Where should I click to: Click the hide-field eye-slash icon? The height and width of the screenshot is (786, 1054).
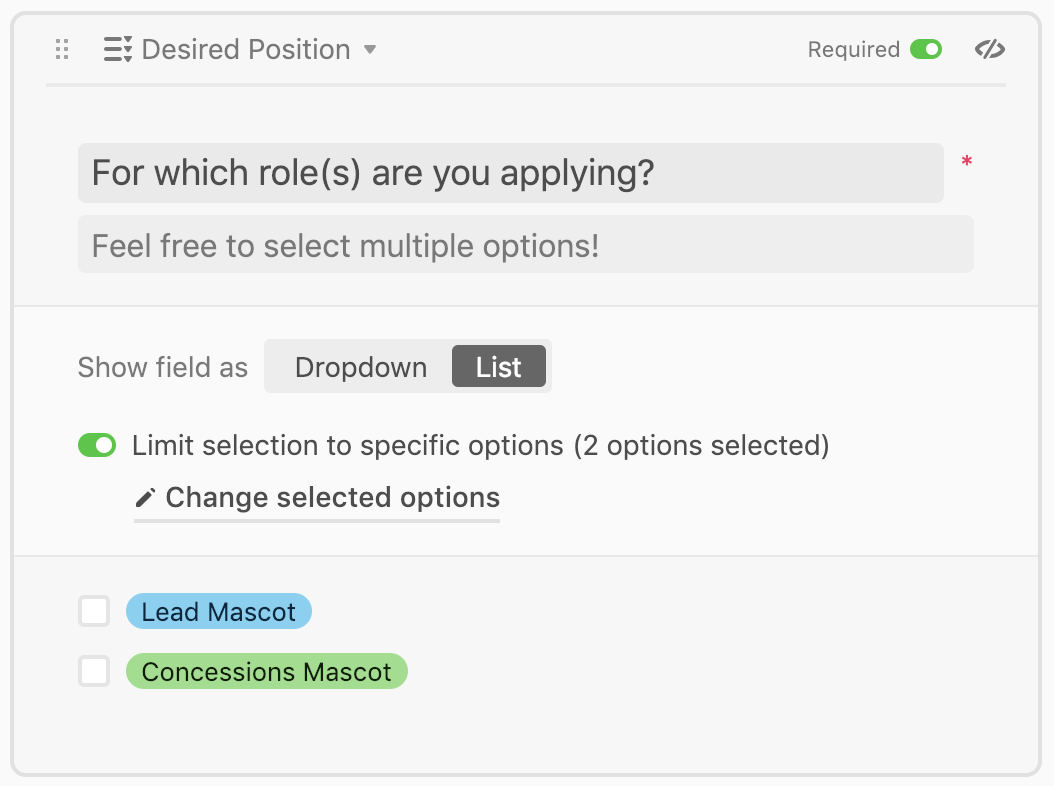coord(989,49)
